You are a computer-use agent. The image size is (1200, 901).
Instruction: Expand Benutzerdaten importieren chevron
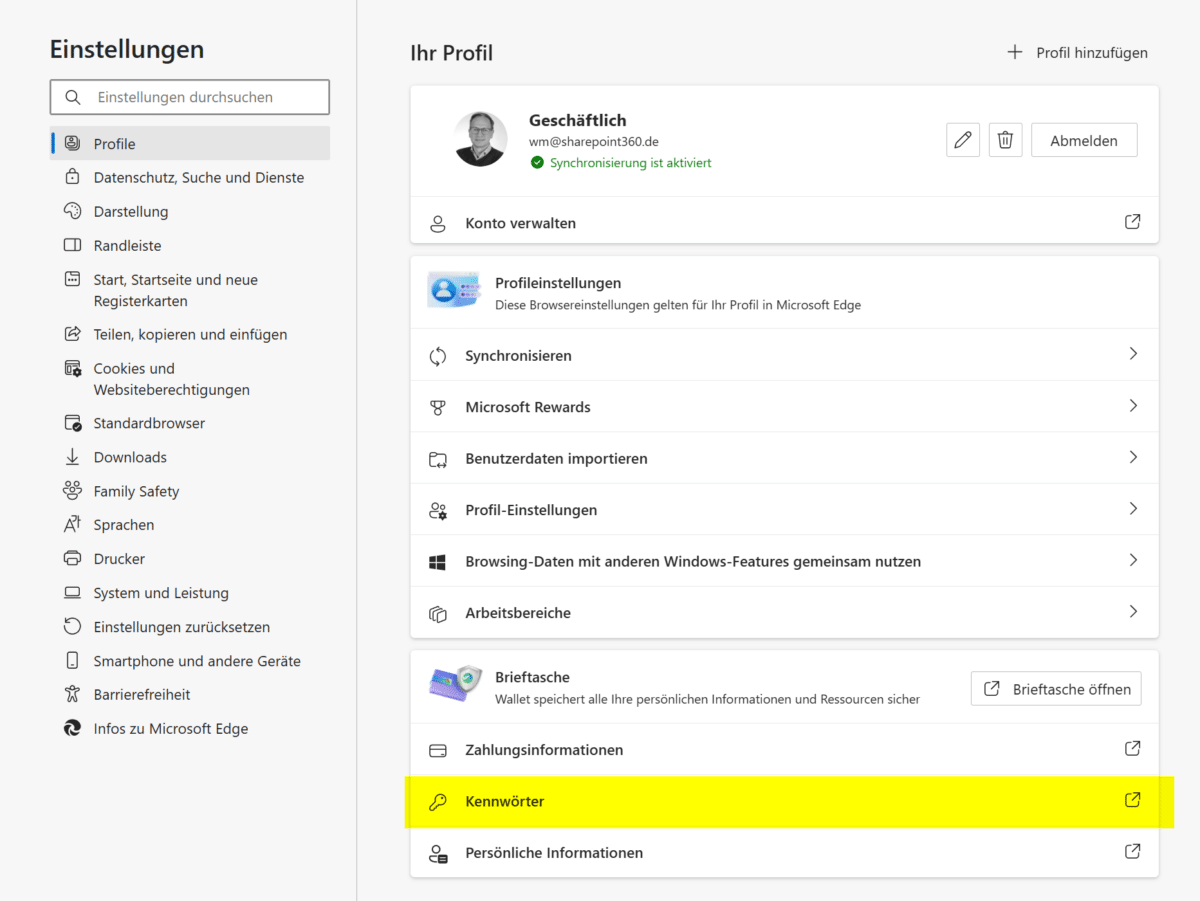pyautogui.click(x=1132, y=457)
